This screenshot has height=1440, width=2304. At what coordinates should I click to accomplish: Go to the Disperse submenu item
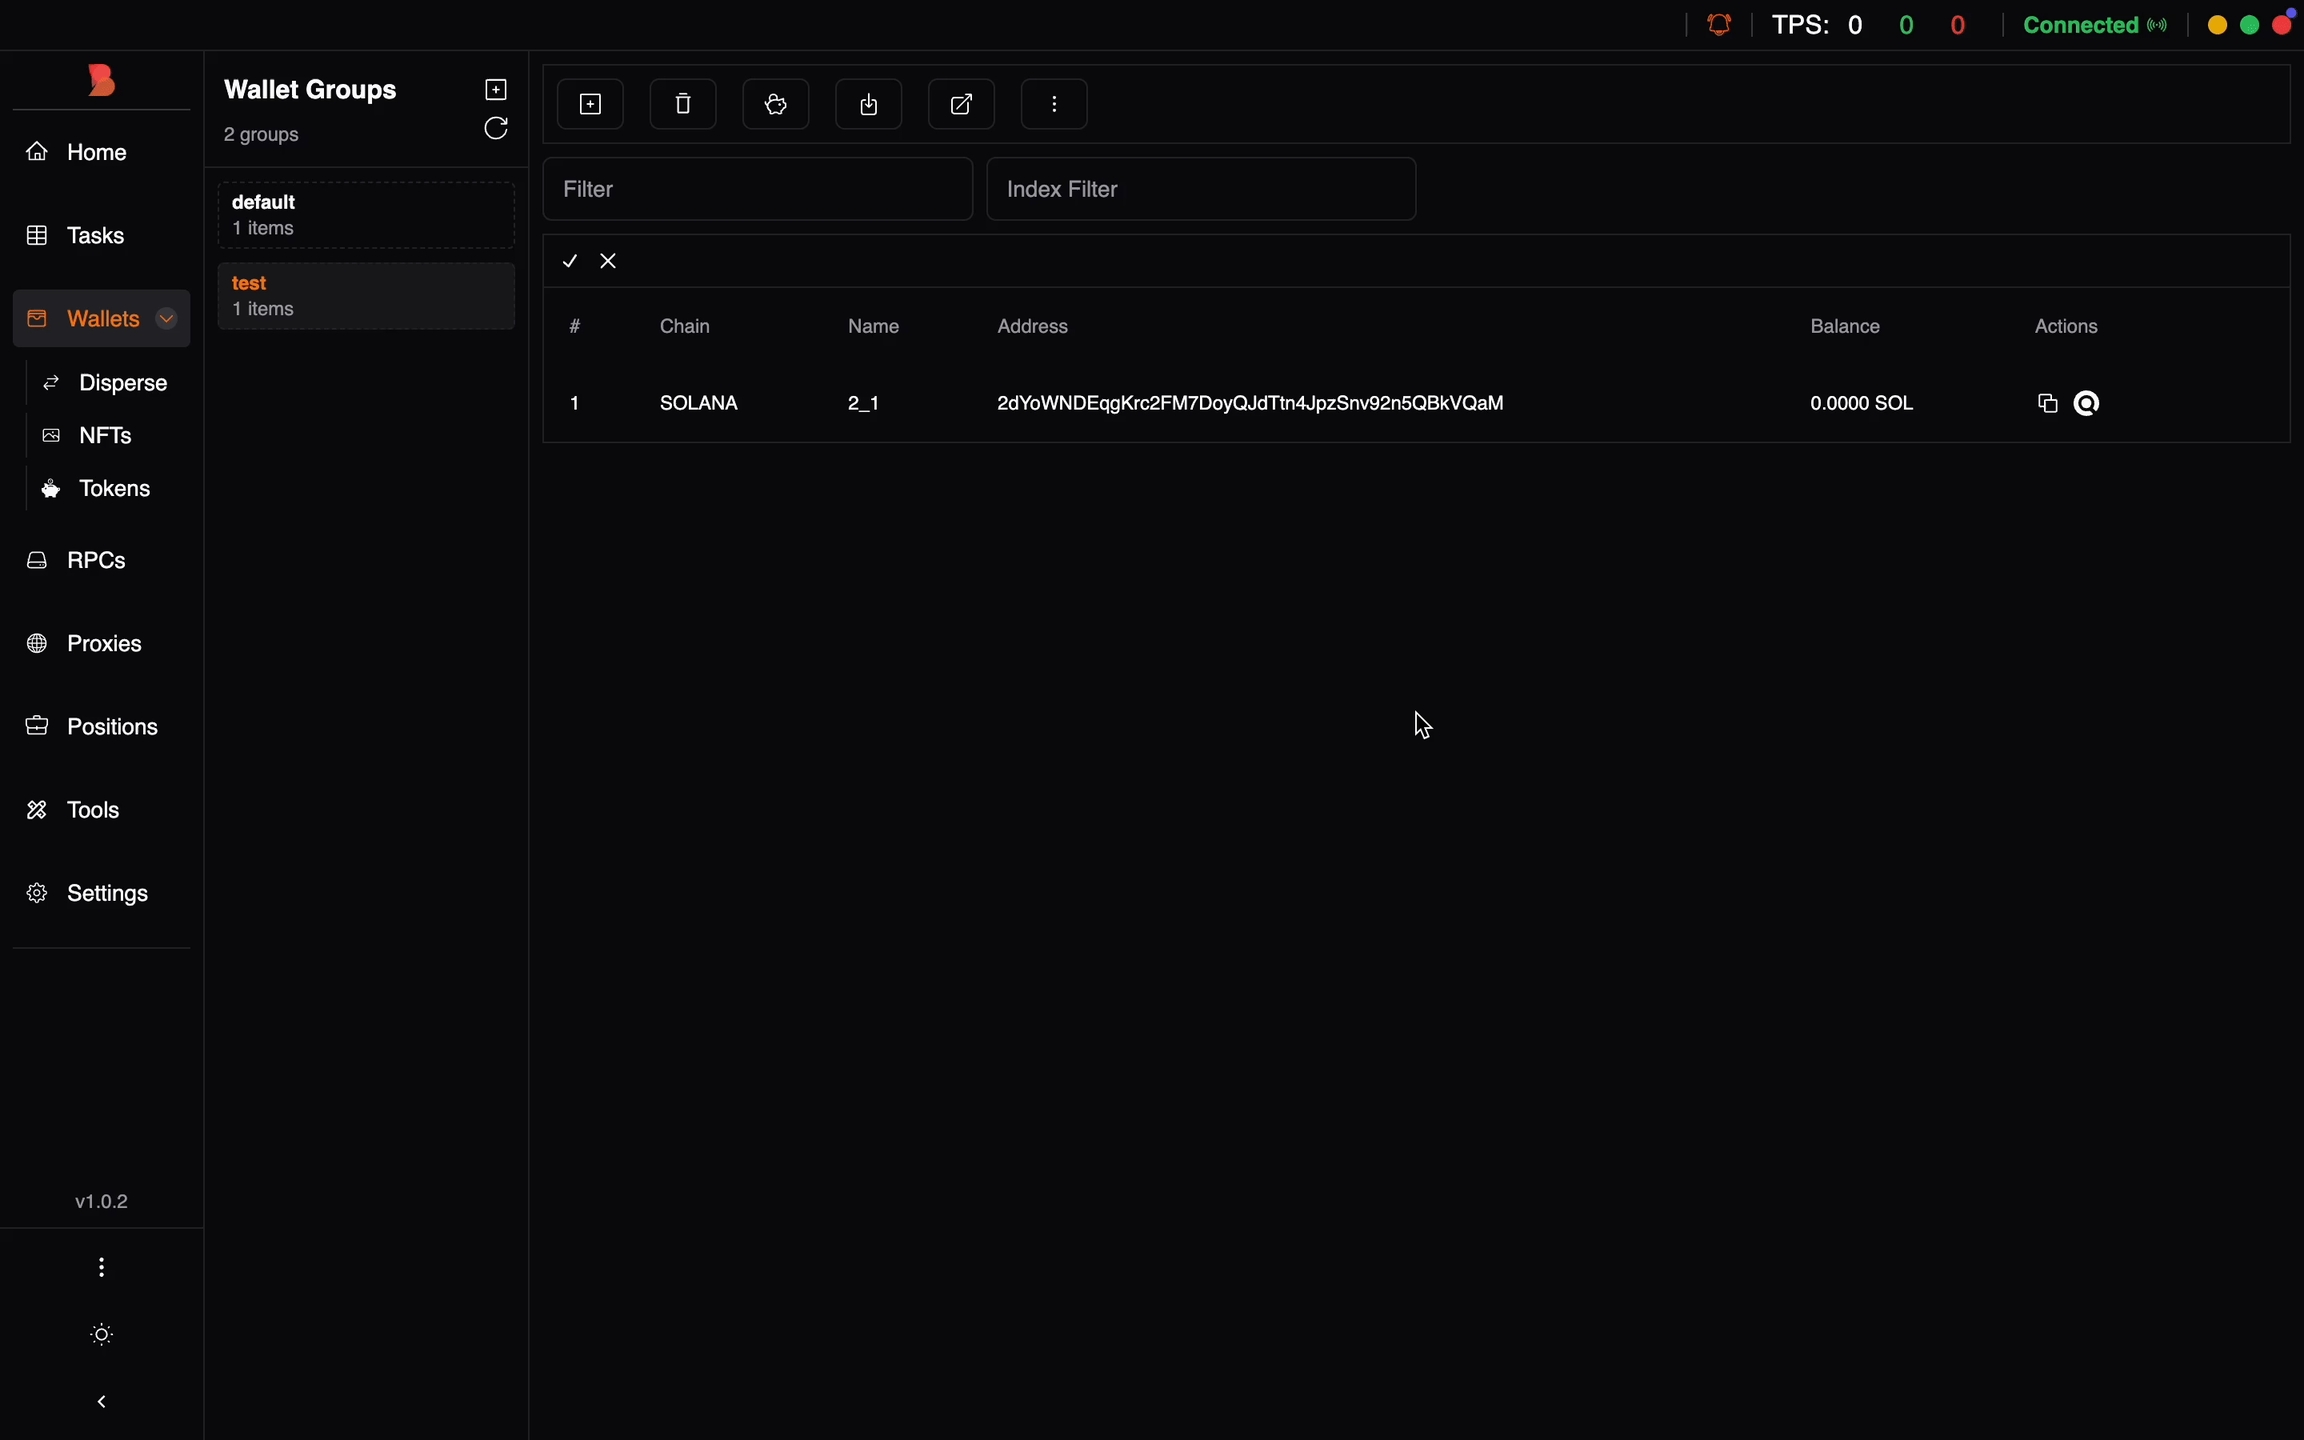coord(122,383)
